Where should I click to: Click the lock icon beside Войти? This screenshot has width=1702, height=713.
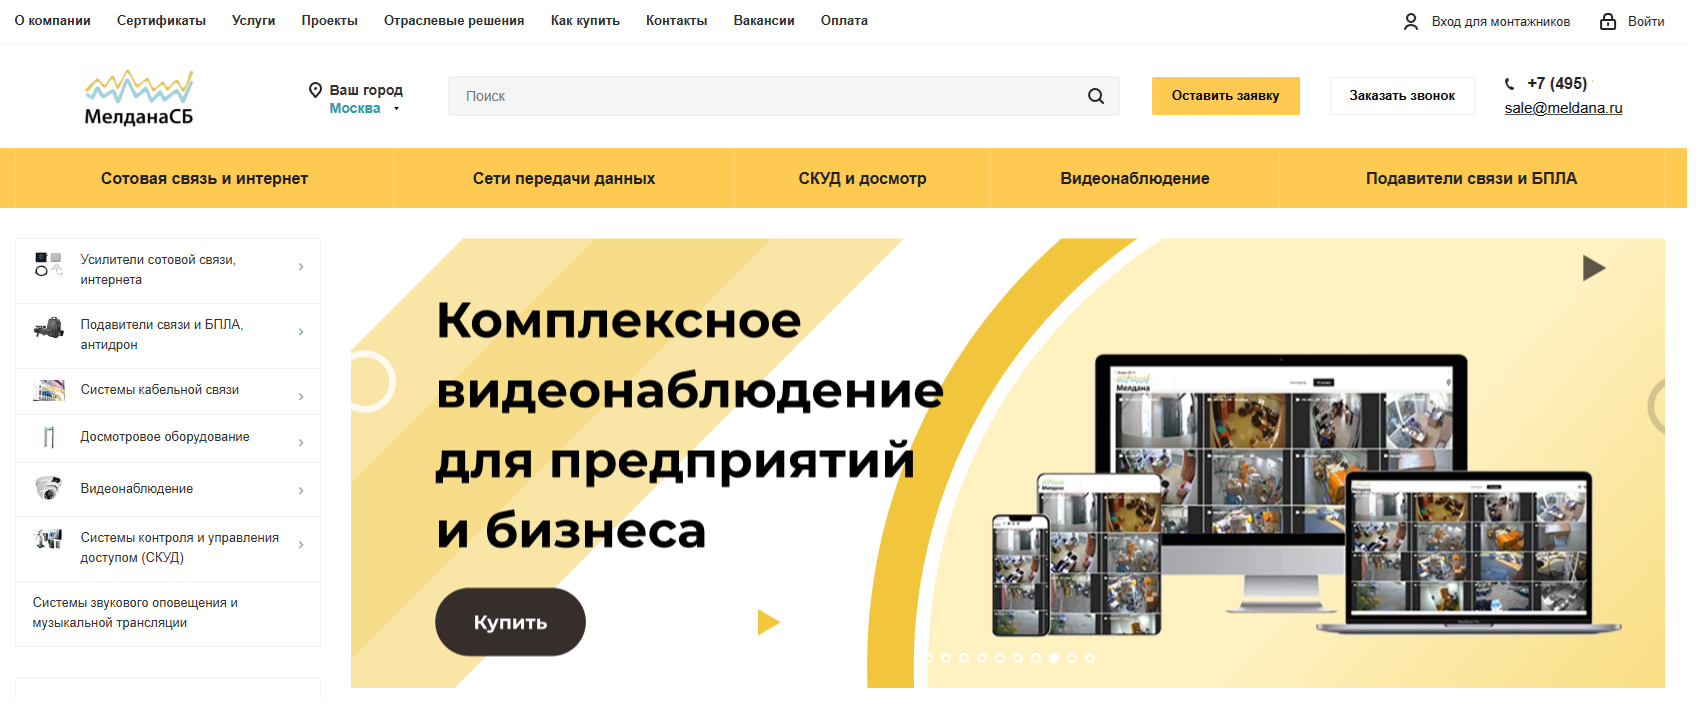tap(1608, 21)
